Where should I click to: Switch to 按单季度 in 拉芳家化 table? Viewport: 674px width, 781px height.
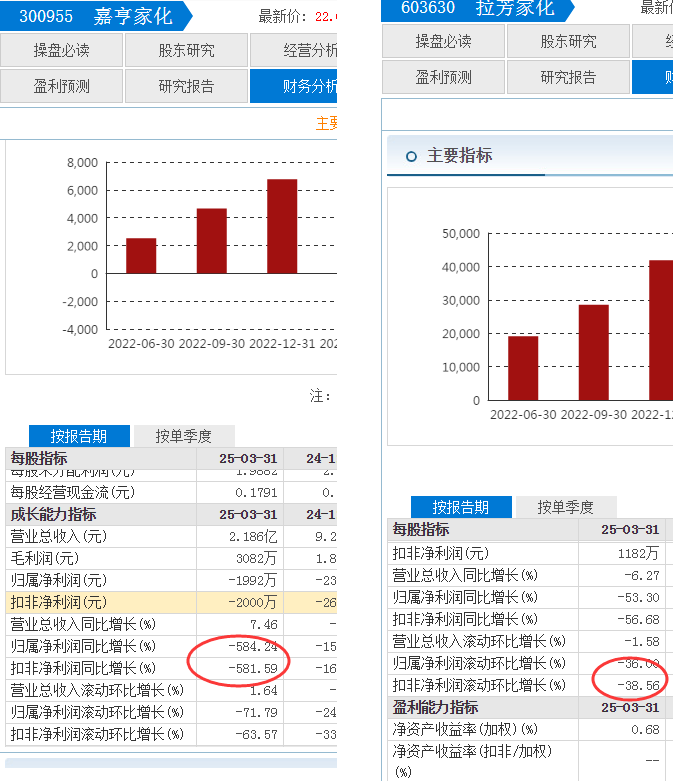(x=566, y=507)
